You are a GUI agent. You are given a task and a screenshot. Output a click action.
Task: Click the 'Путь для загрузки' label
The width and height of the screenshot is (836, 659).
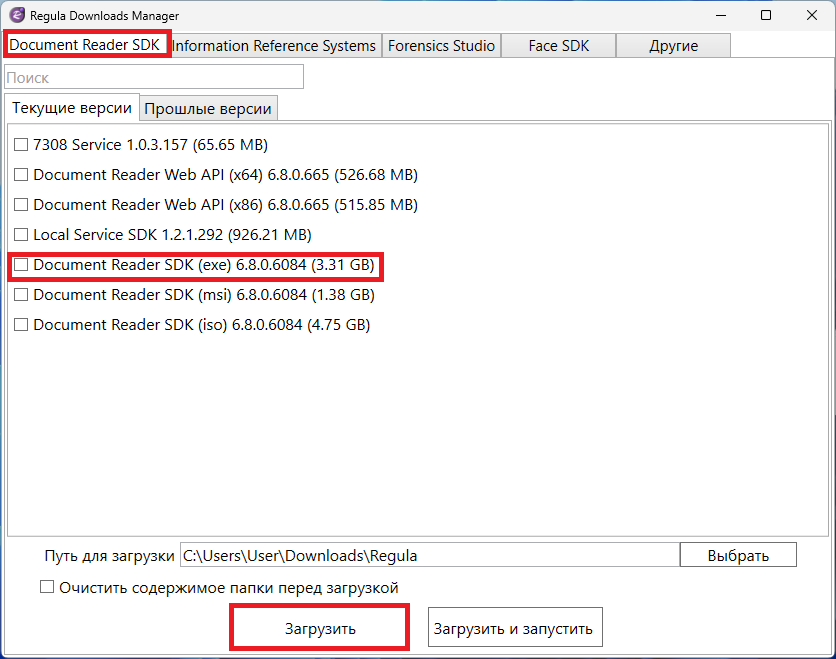coord(109,556)
